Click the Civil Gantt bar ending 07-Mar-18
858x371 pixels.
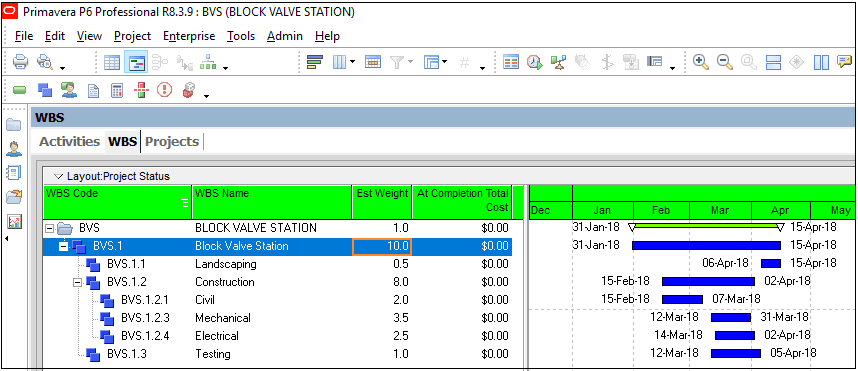pyautogui.click(x=682, y=300)
